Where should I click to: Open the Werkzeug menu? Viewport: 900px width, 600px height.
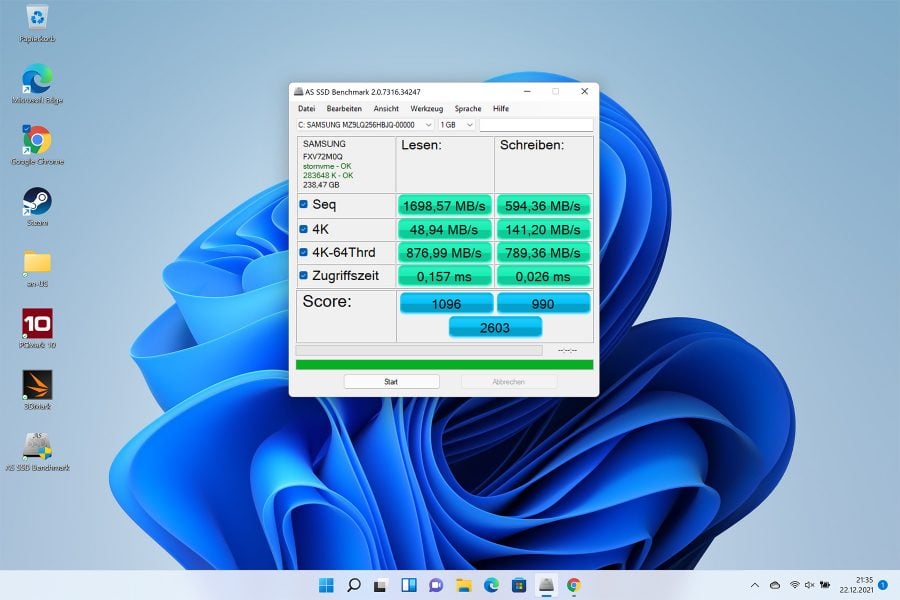[426, 109]
